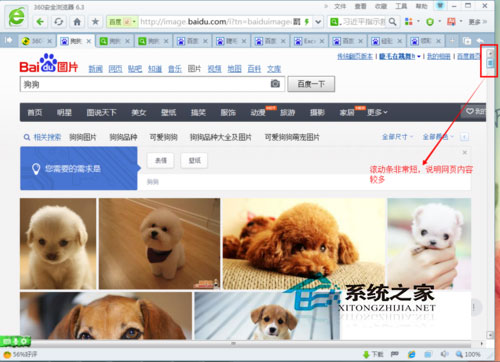Open the 知道 link in Baidu navigation

coord(155,69)
